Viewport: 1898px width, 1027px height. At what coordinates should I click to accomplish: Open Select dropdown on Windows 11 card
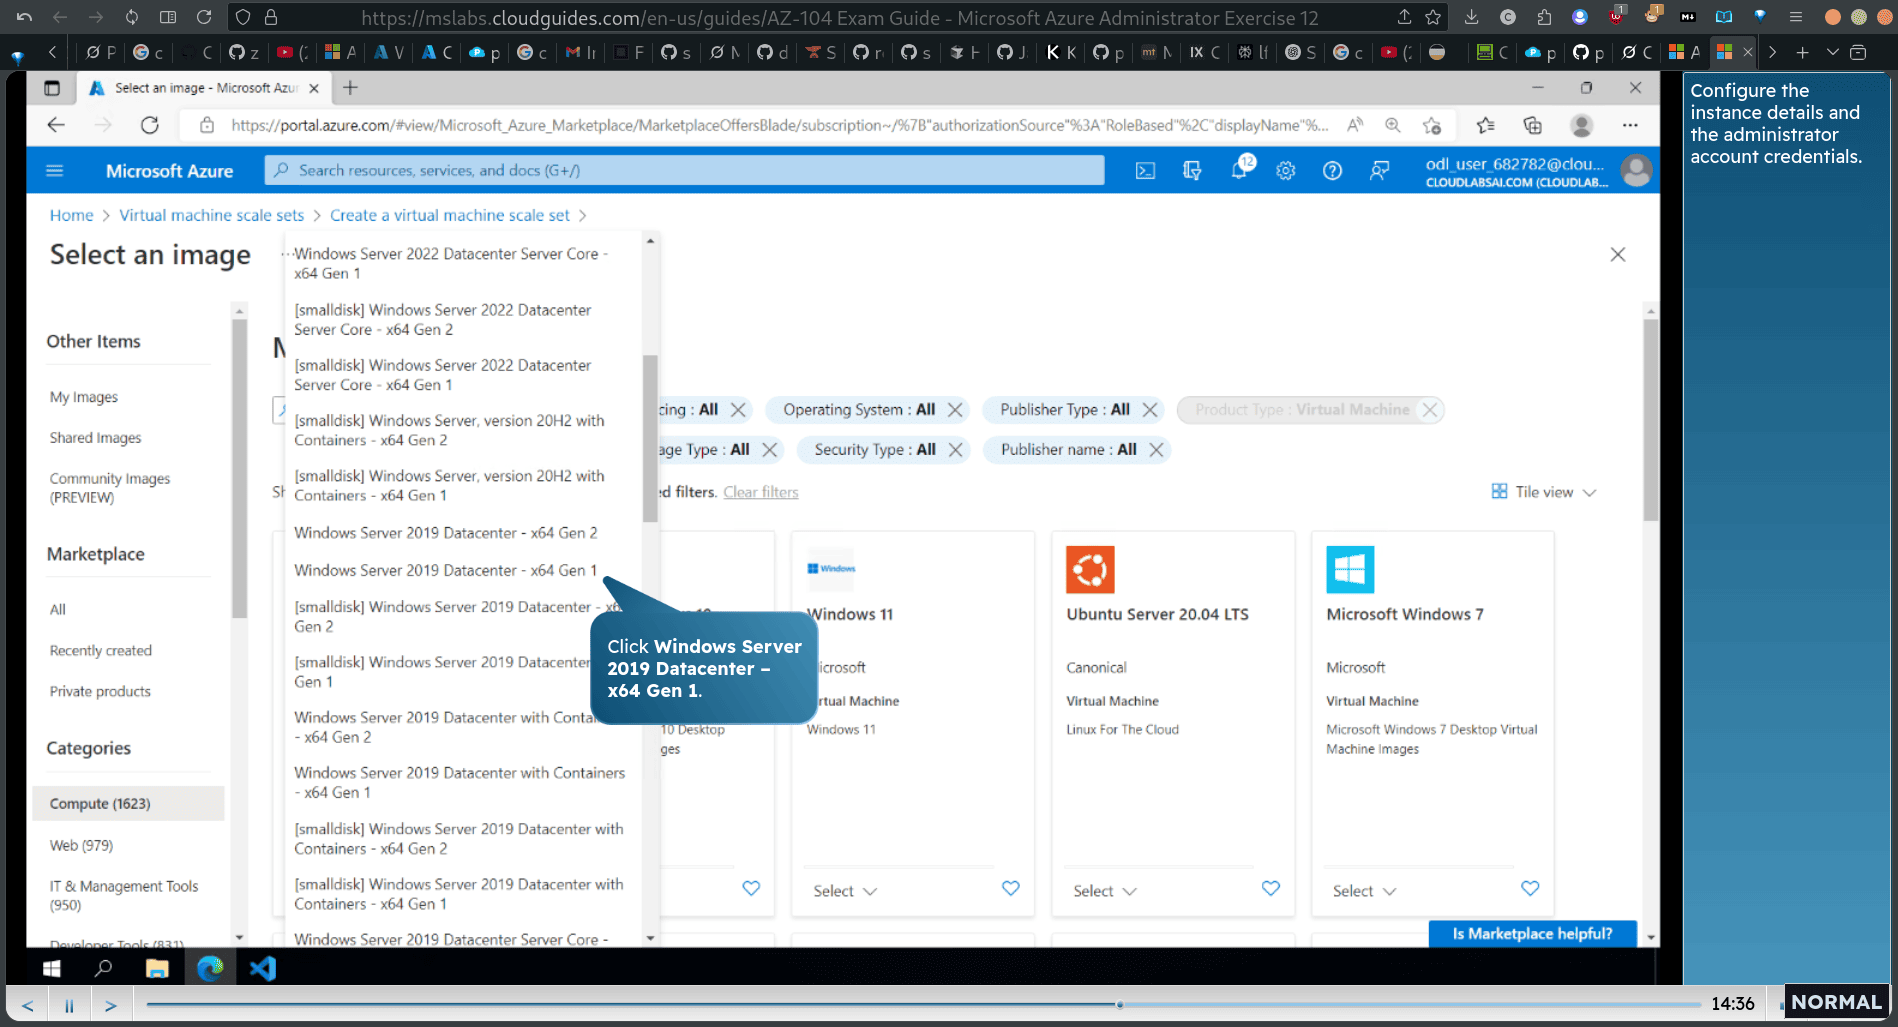pos(845,891)
